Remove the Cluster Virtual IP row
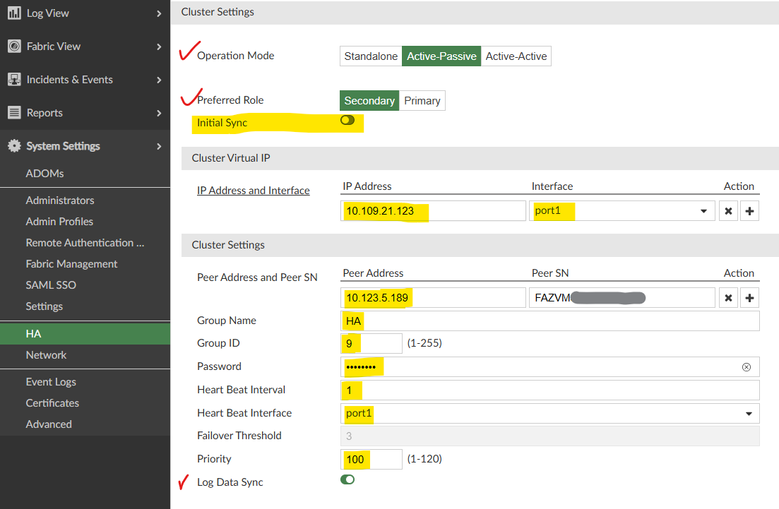This screenshot has height=509, width=779. pos(728,211)
